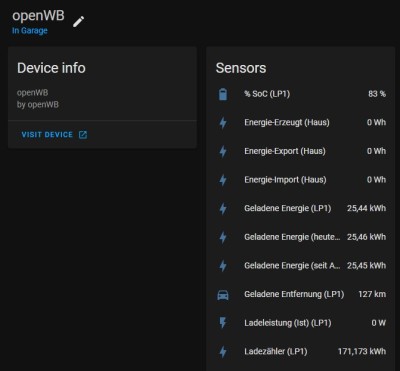This screenshot has height=371, width=400.
Task: Click the 83 % state of charge value
Action: (x=377, y=94)
